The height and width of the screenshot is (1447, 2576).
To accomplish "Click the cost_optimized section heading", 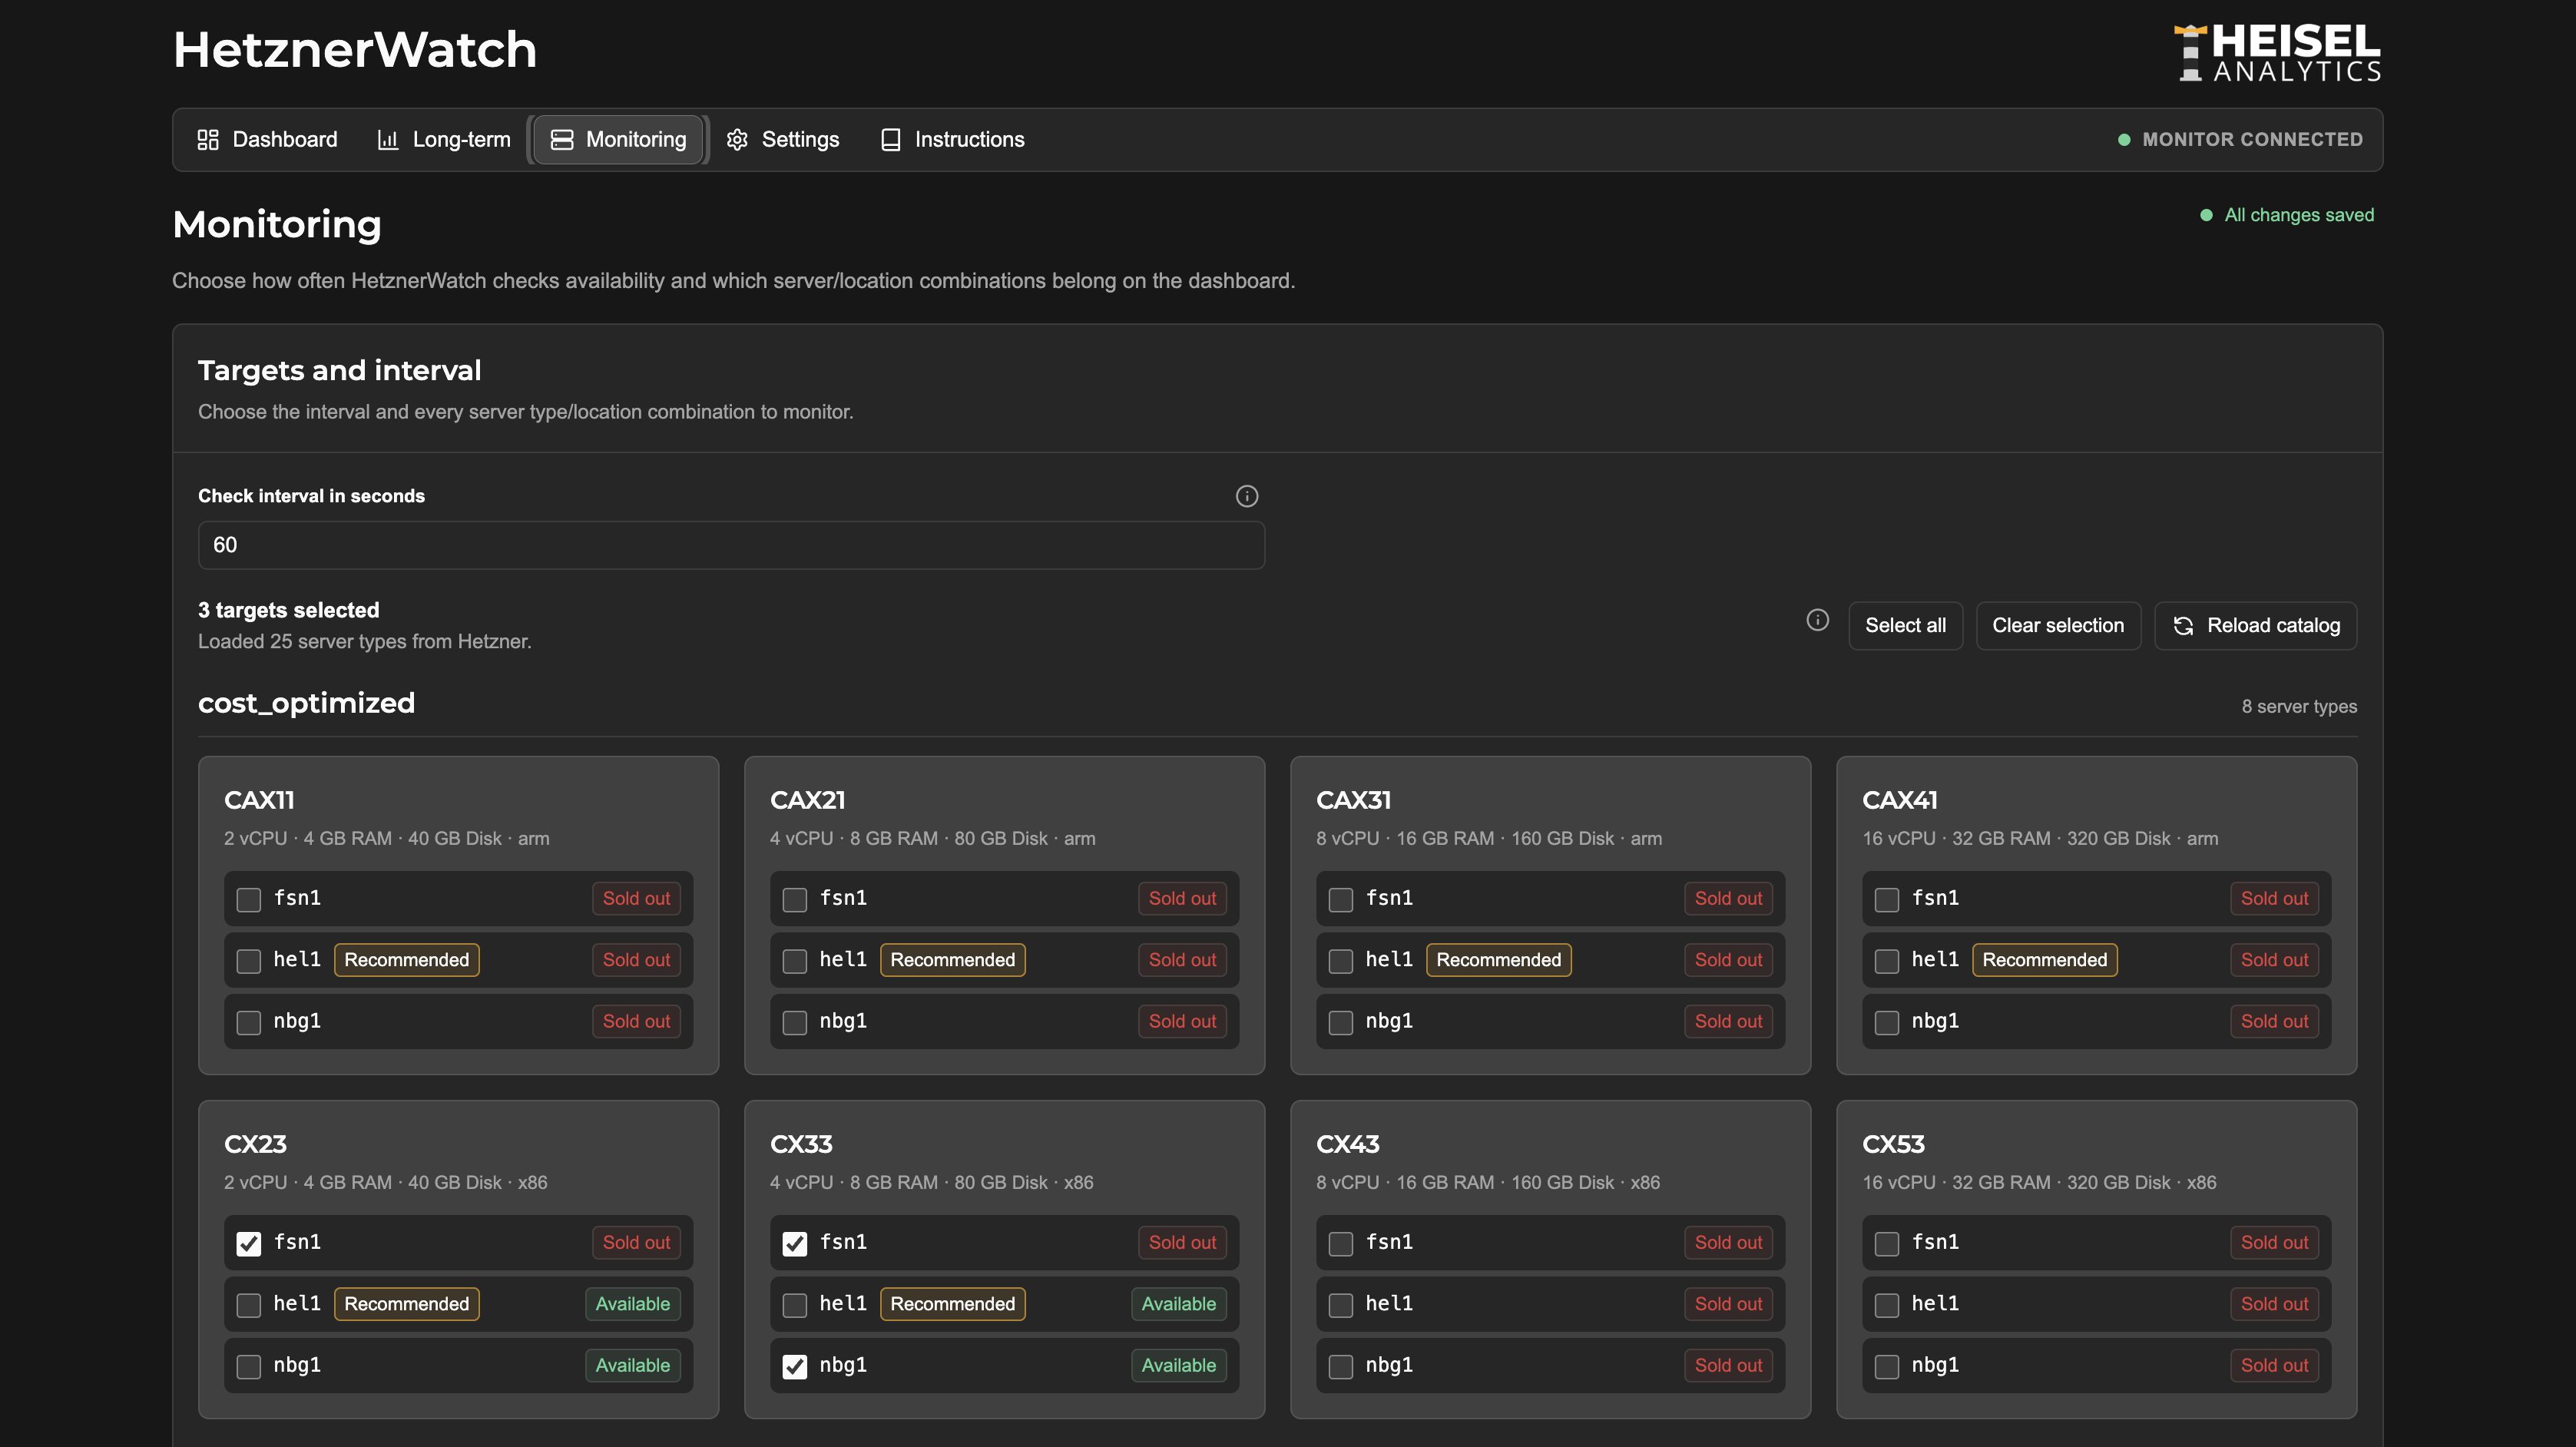I will click(306, 704).
